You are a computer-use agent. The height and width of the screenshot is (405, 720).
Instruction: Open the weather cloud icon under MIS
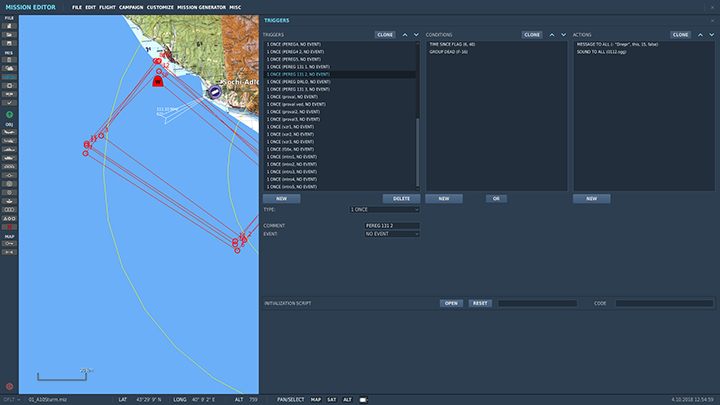9,67
